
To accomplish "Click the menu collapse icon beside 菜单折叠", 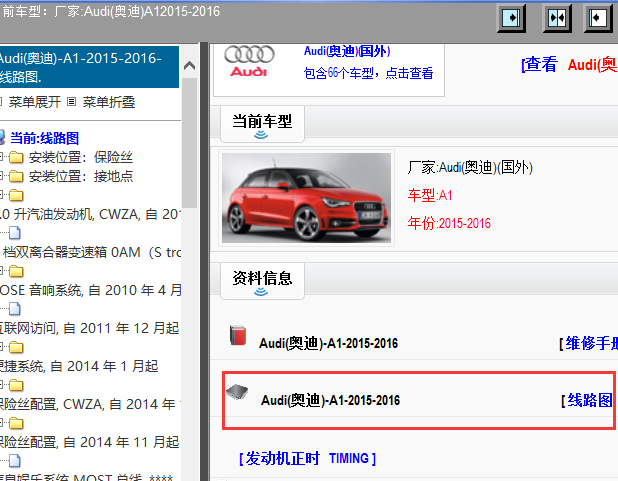I will 71,102.
